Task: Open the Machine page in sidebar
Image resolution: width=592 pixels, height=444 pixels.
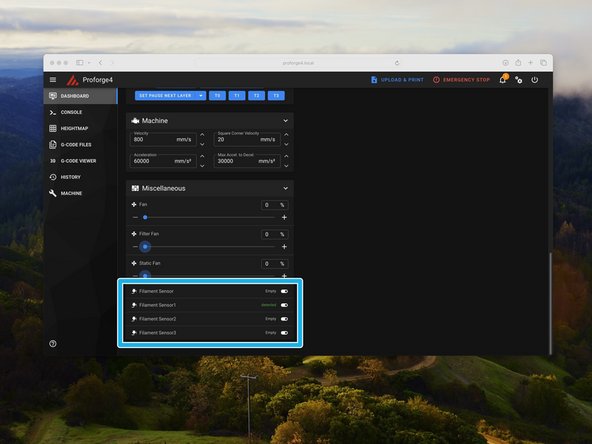Action: pyautogui.click(x=80, y=193)
